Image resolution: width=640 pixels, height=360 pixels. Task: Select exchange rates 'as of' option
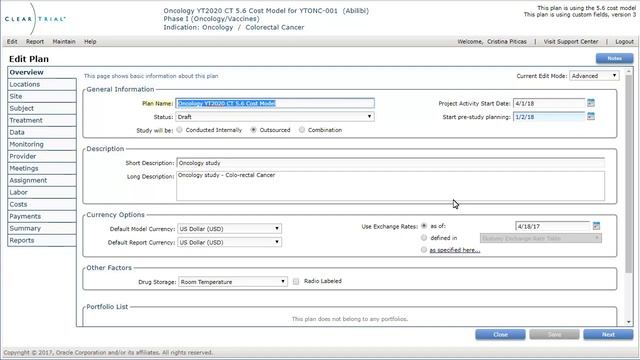tap(424, 225)
